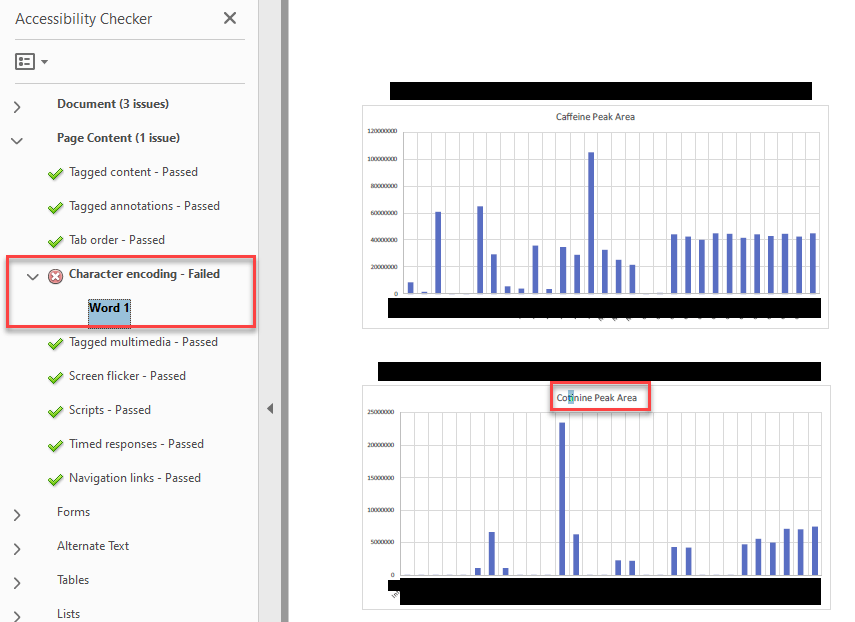Viewport: 855px width, 622px height.
Task: Open the Accessibility Checker options menu icon
Action: coord(25,62)
